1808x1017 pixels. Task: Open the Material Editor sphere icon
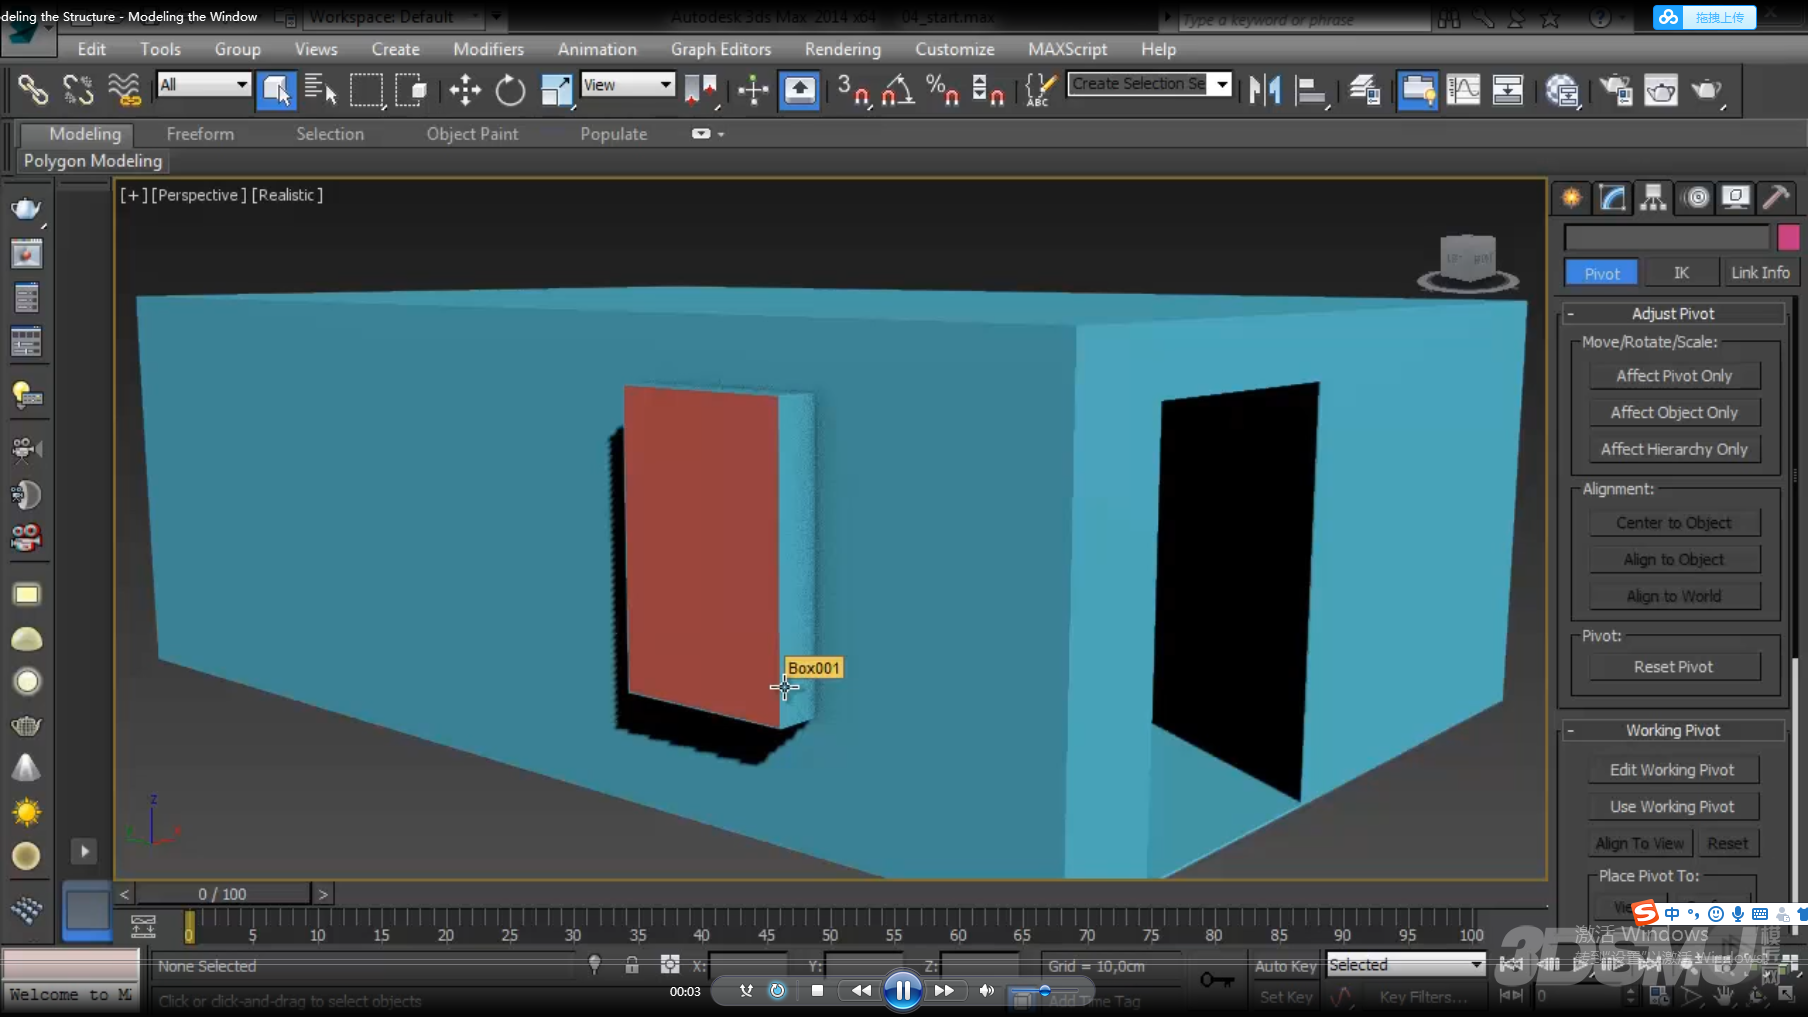coord(1562,90)
